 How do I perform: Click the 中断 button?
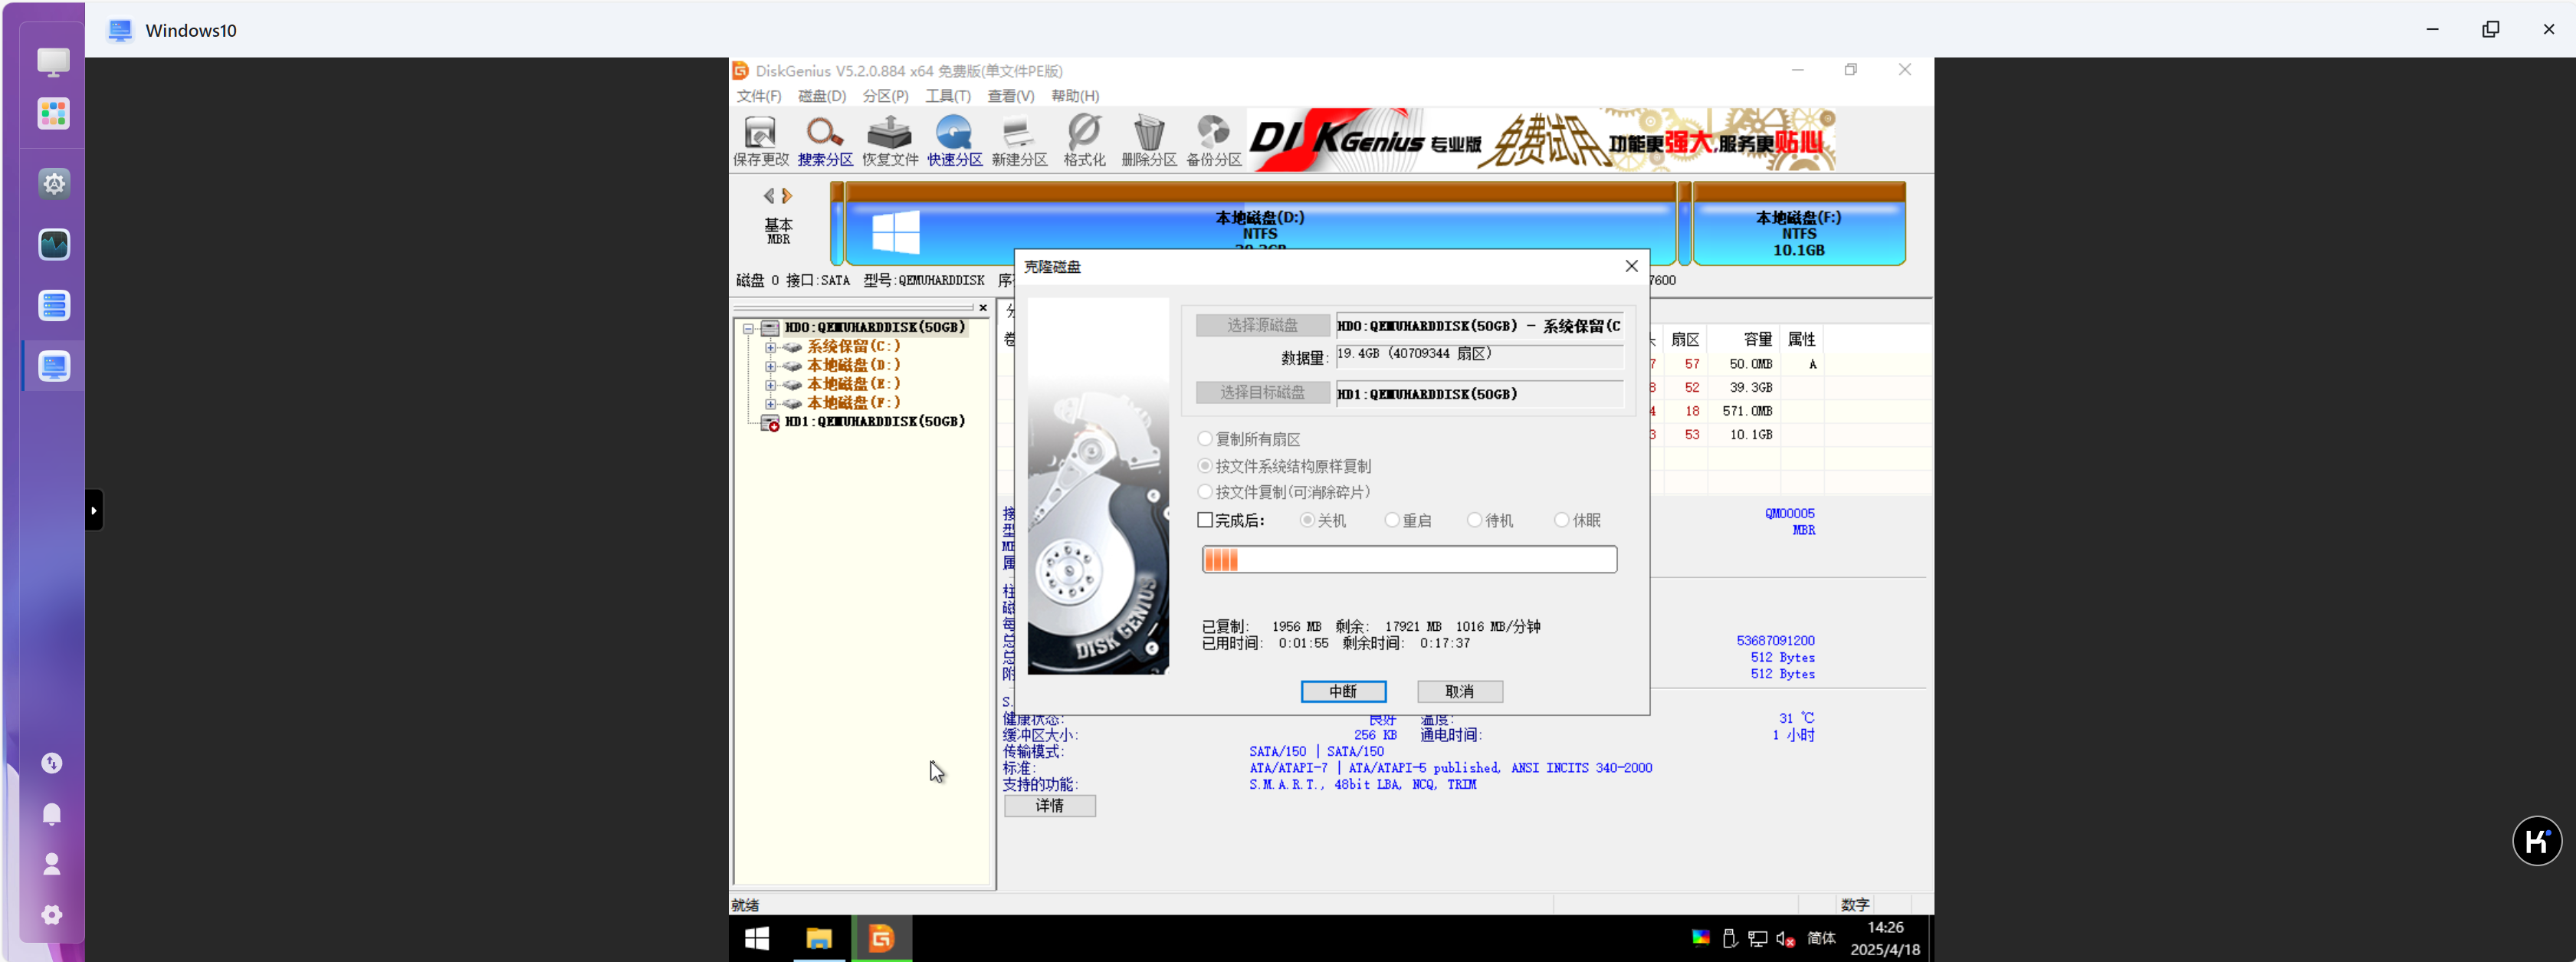(x=1343, y=692)
